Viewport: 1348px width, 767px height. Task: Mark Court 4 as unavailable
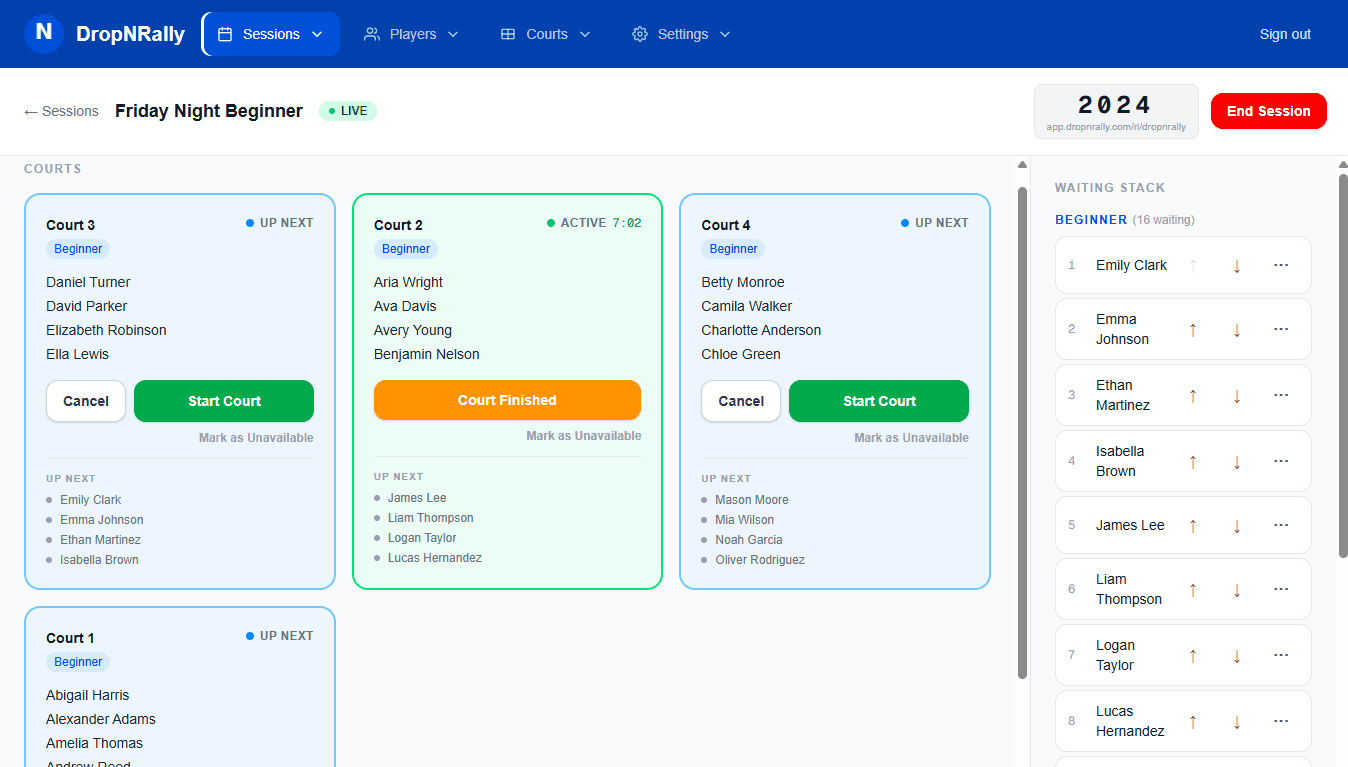[911, 438]
